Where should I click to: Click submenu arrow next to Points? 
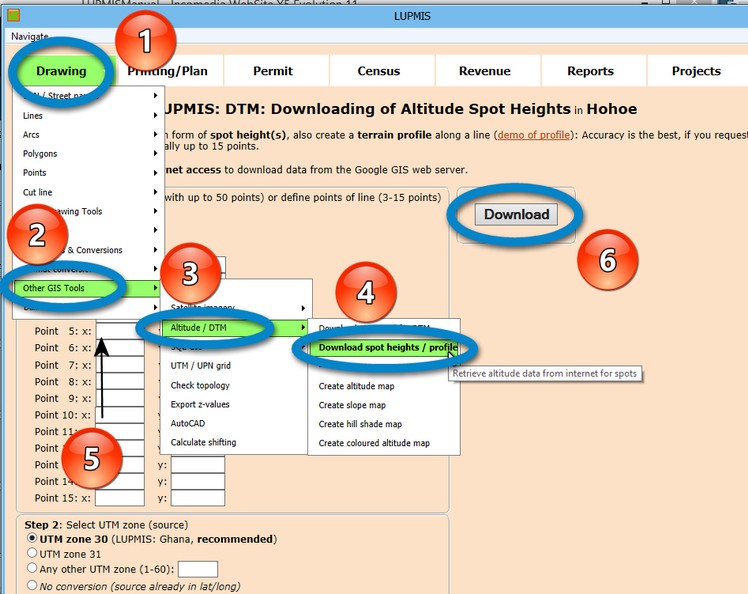(156, 173)
